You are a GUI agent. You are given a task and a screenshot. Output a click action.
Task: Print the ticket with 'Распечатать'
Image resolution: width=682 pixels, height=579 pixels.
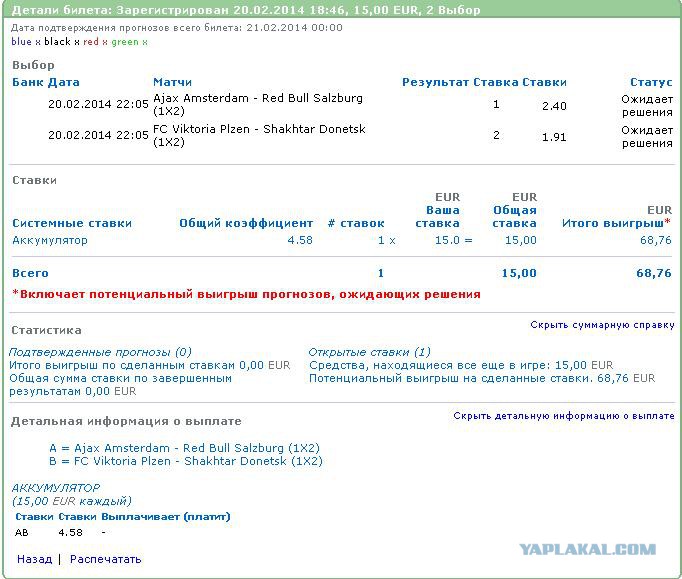105,559
